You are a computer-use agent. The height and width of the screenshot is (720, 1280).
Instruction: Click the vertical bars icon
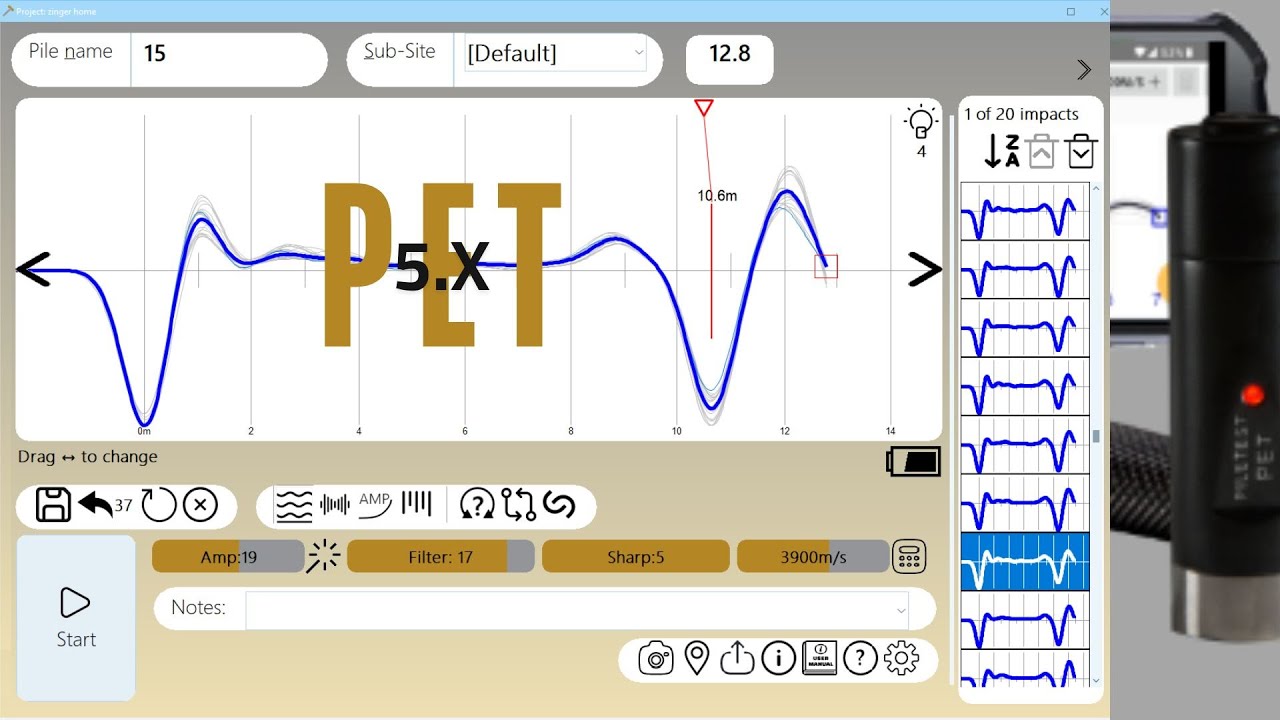(x=416, y=503)
